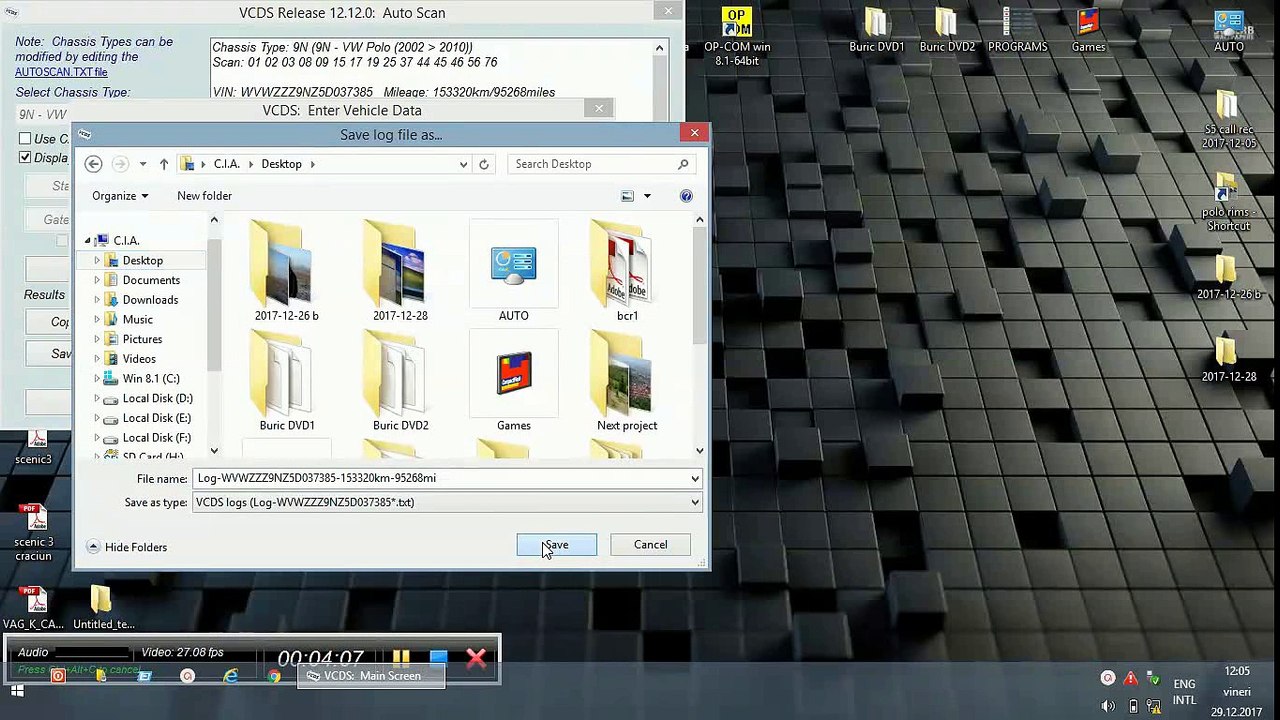Refresh the Desktop folder listing
The height and width of the screenshot is (720, 1280).
click(x=484, y=164)
